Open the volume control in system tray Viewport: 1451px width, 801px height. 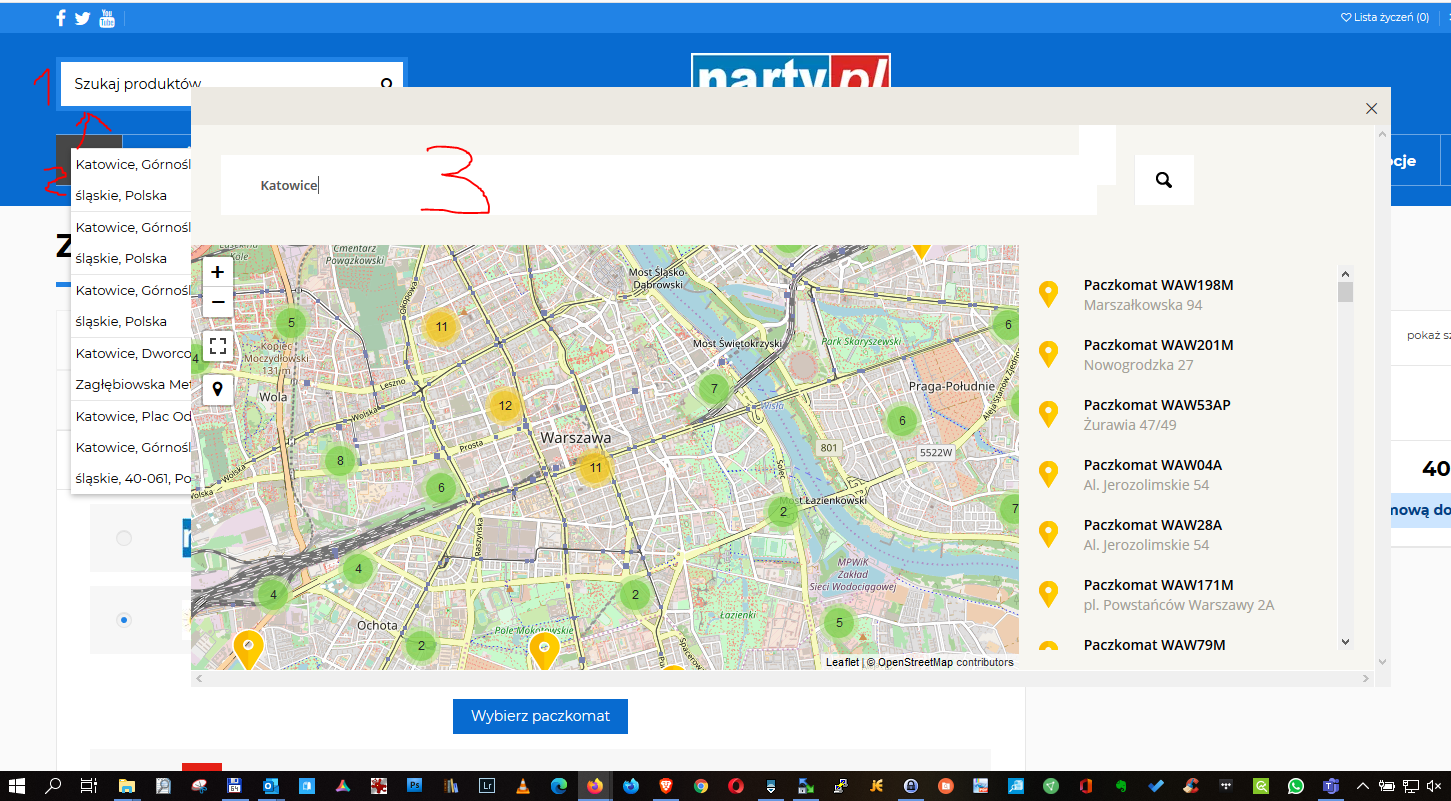1433,786
